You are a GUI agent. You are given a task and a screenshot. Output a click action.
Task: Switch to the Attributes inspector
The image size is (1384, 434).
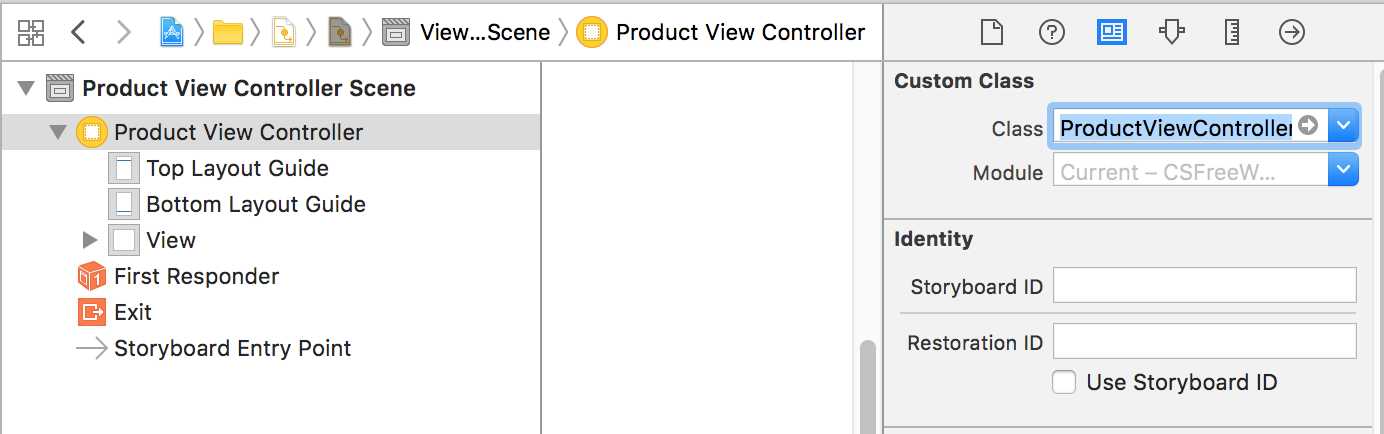coord(1171,32)
